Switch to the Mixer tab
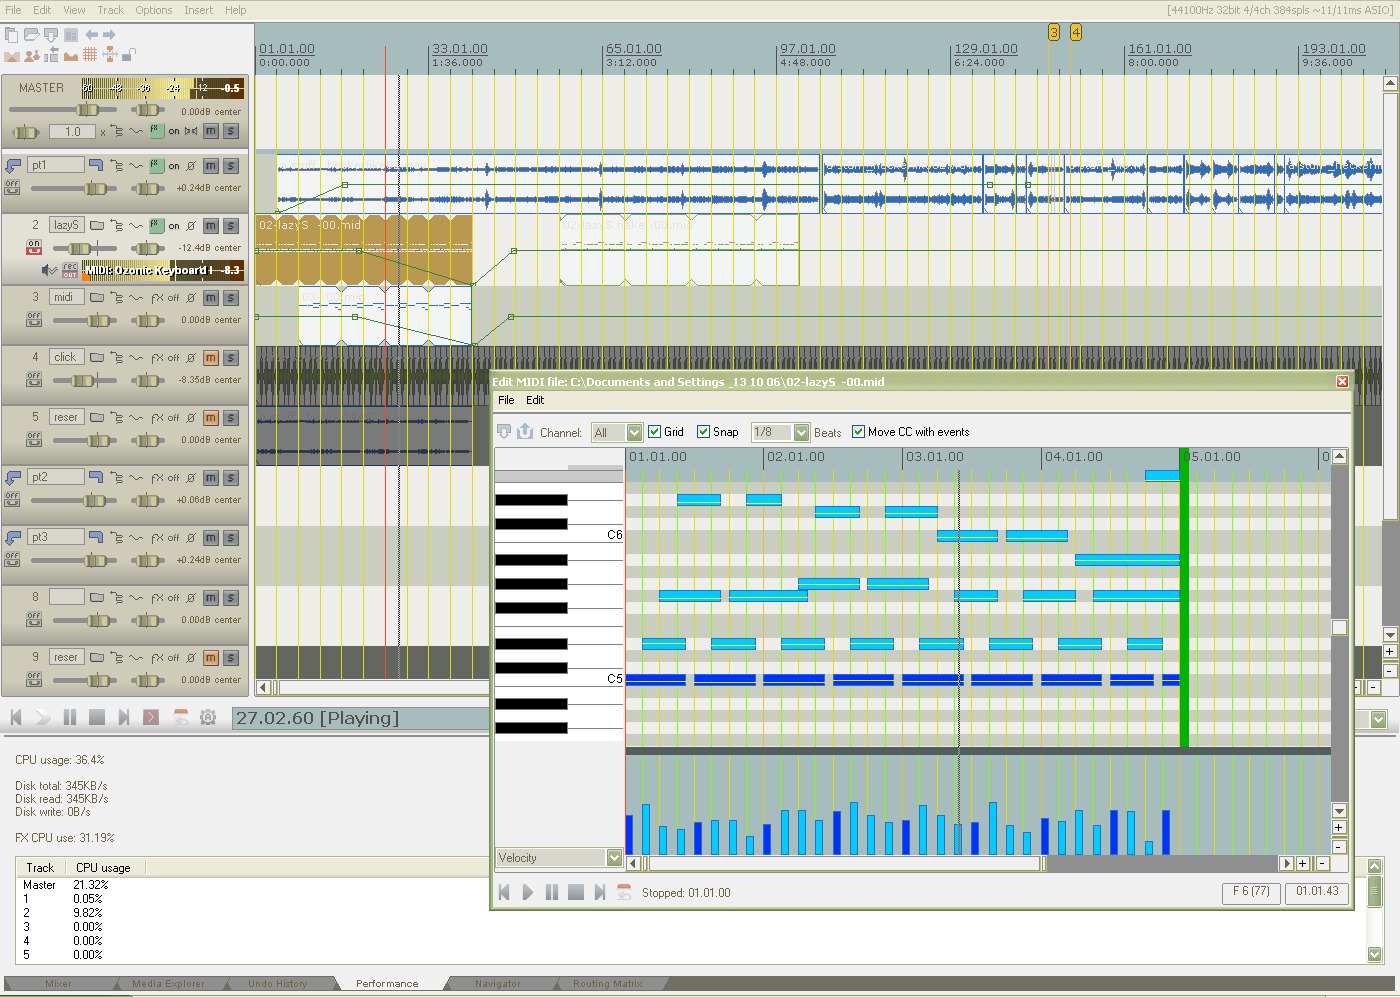 click(58, 984)
